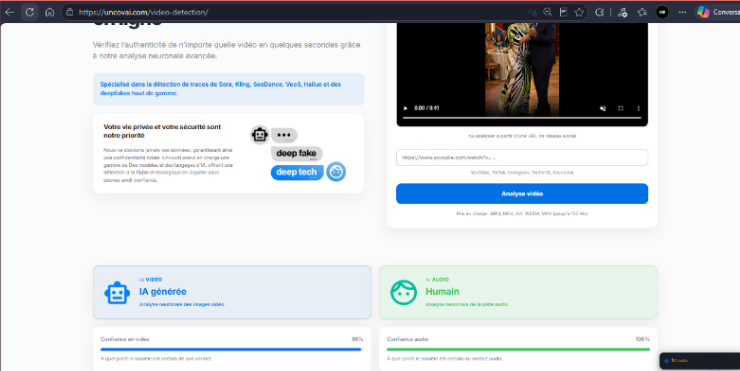Open the browser extensions puzzle icon
This screenshot has width=740, height=371.
(x=599, y=12)
